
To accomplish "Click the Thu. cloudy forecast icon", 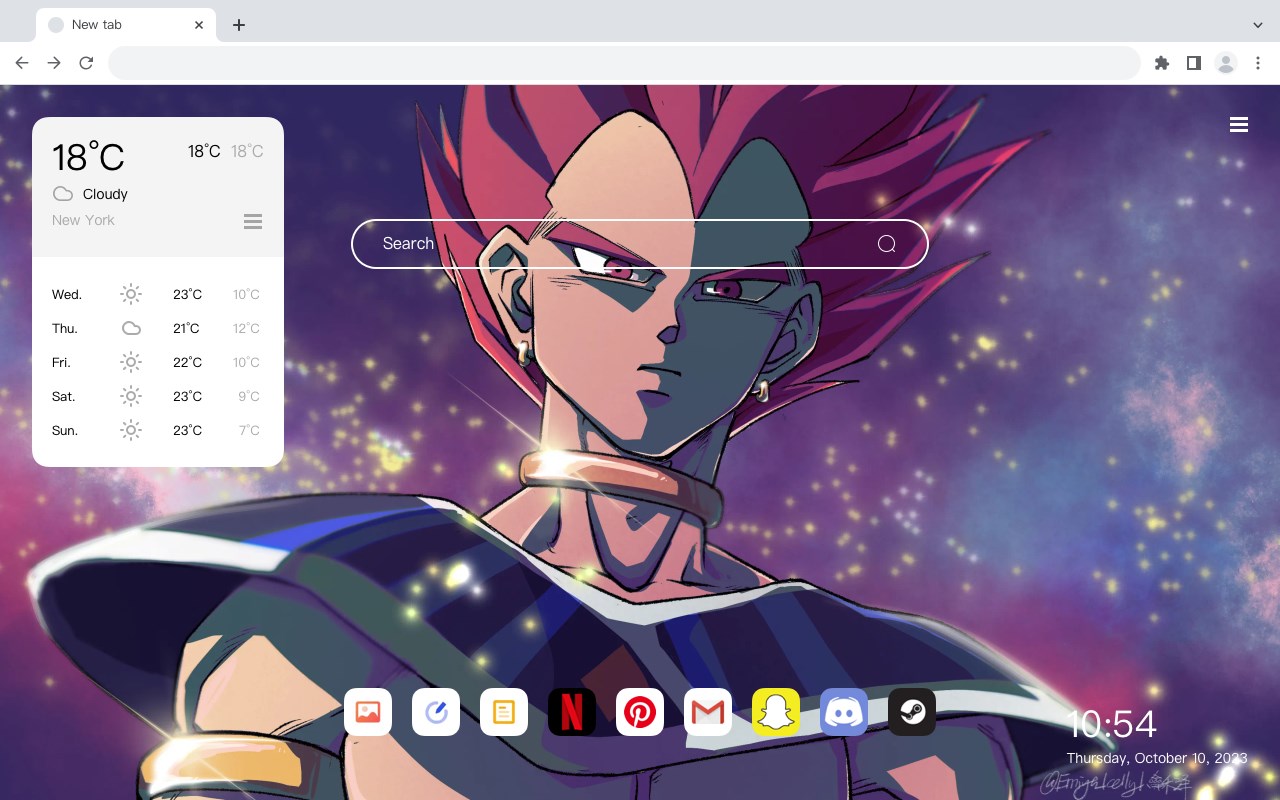I will pos(131,328).
